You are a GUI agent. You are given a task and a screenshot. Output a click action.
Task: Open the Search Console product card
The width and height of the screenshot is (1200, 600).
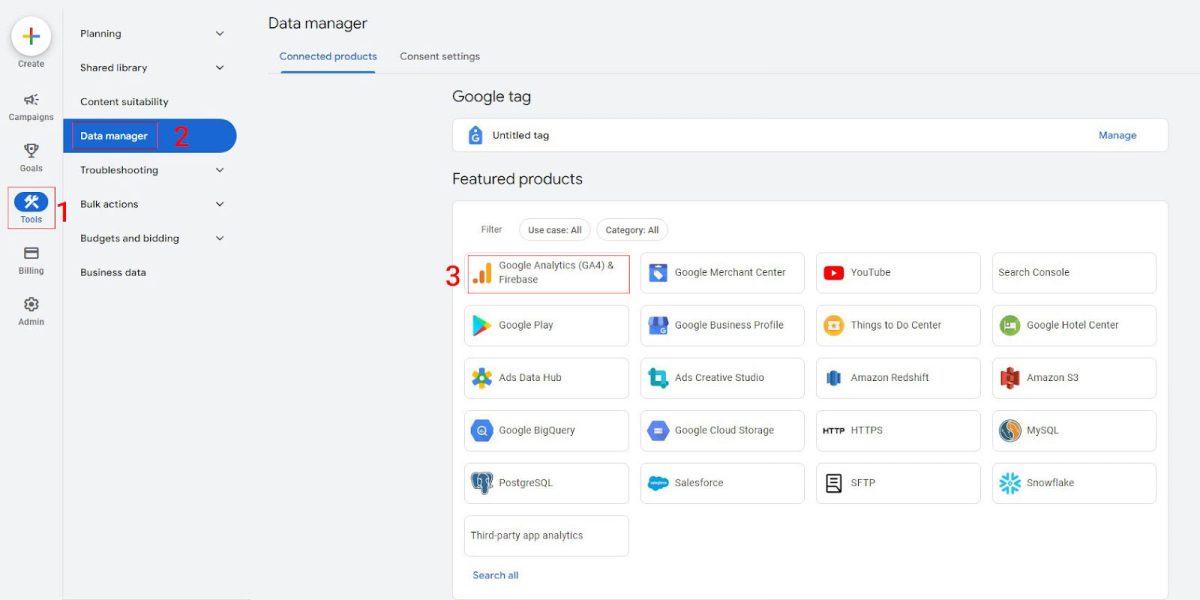(1074, 272)
